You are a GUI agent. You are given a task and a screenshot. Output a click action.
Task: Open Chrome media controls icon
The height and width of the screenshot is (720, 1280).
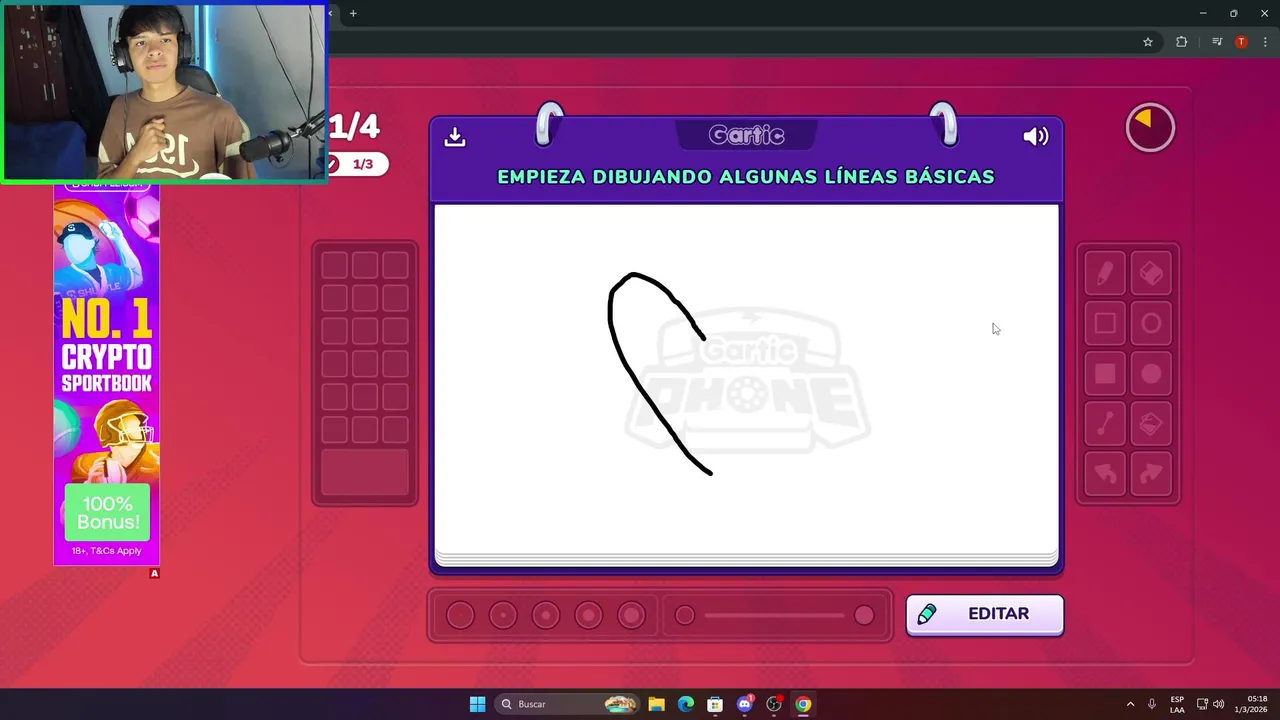1216,42
